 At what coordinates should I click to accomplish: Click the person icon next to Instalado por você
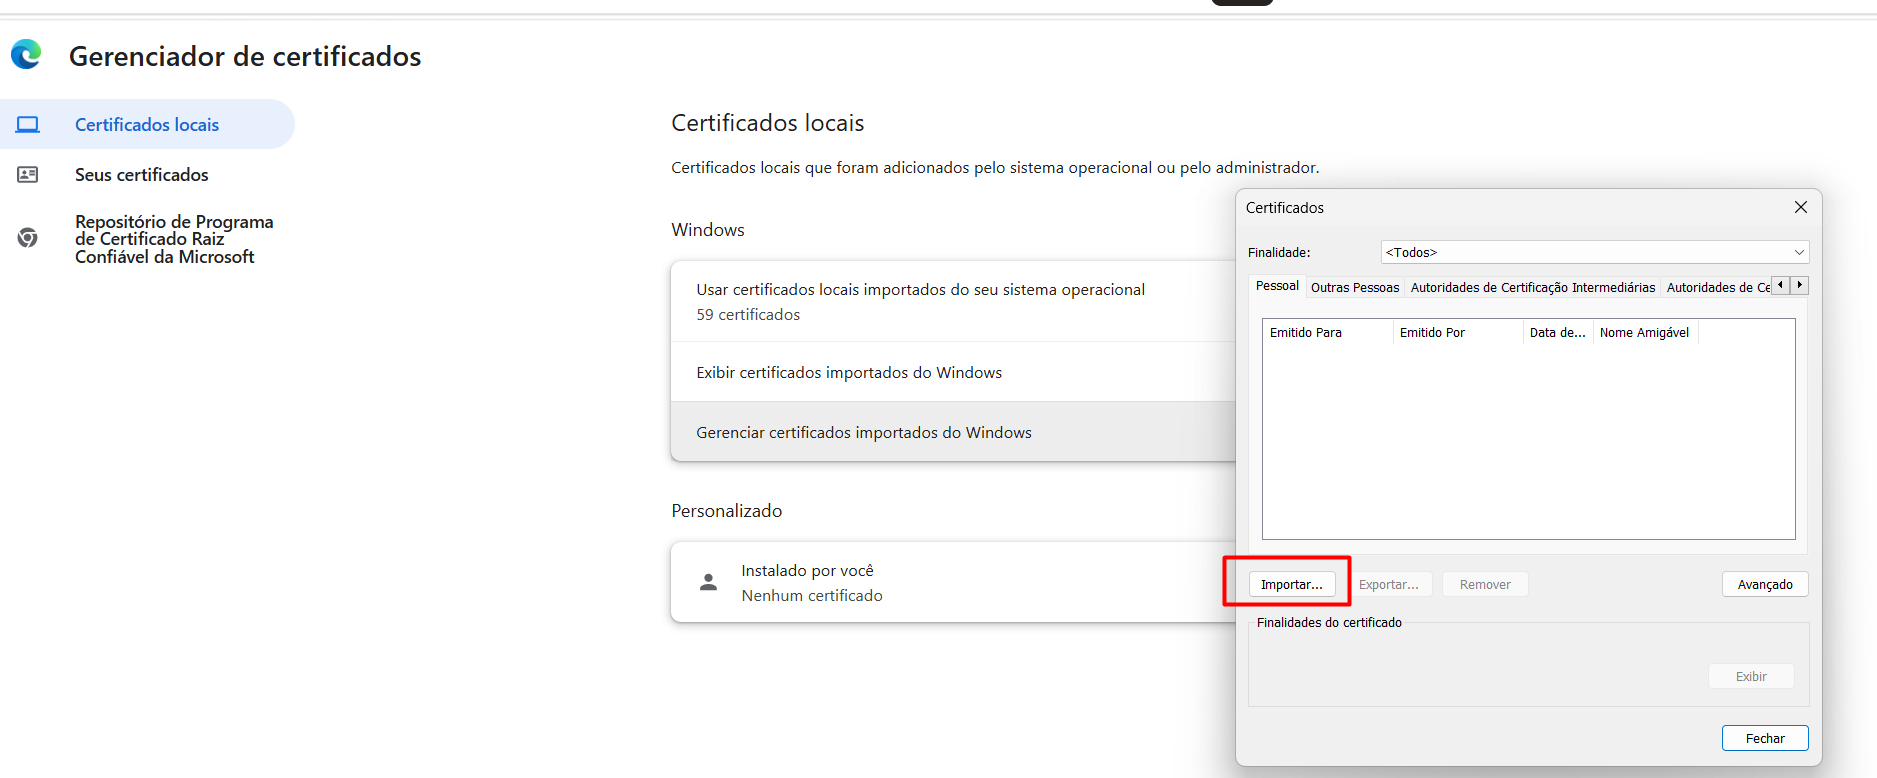[x=708, y=582]
